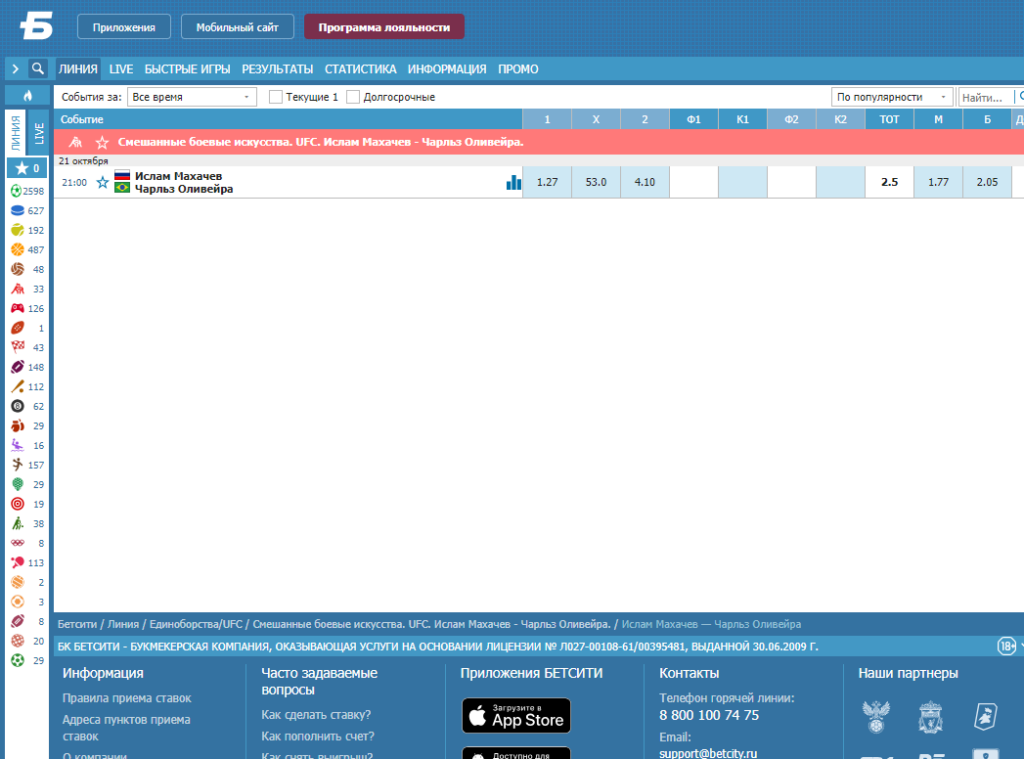Select ice hockey sport with 627 events
1024x759 pixels.
tap(27, 210)
